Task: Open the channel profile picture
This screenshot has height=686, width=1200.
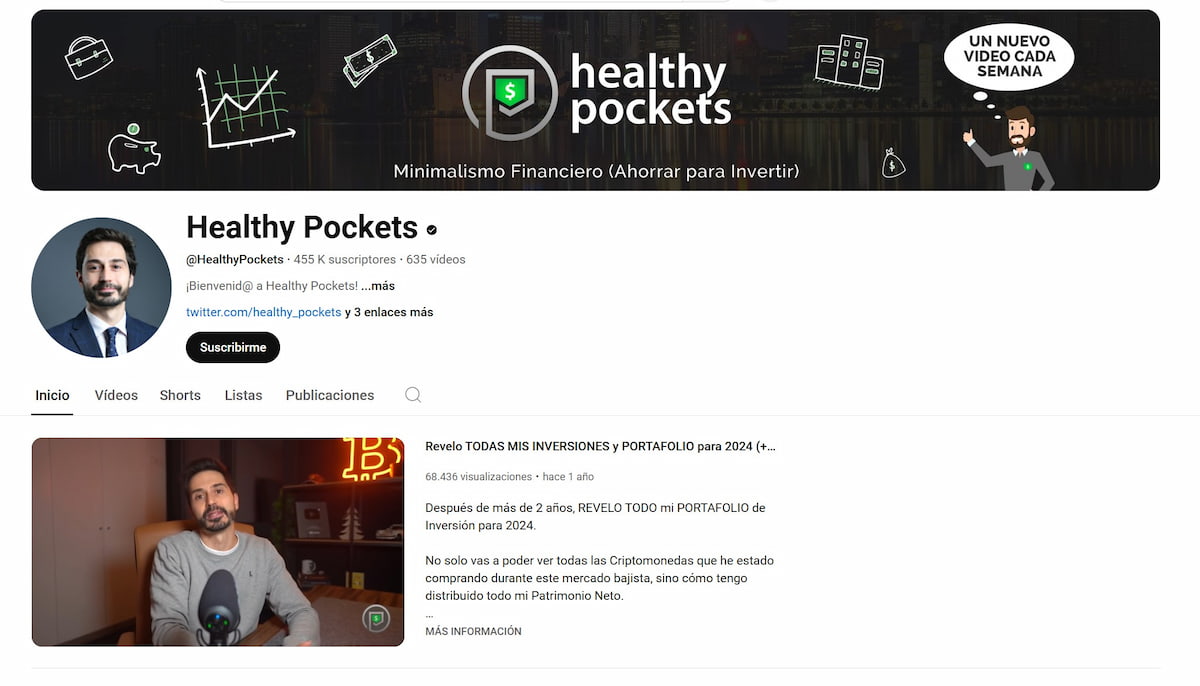Action: click(x=101, y=287)
